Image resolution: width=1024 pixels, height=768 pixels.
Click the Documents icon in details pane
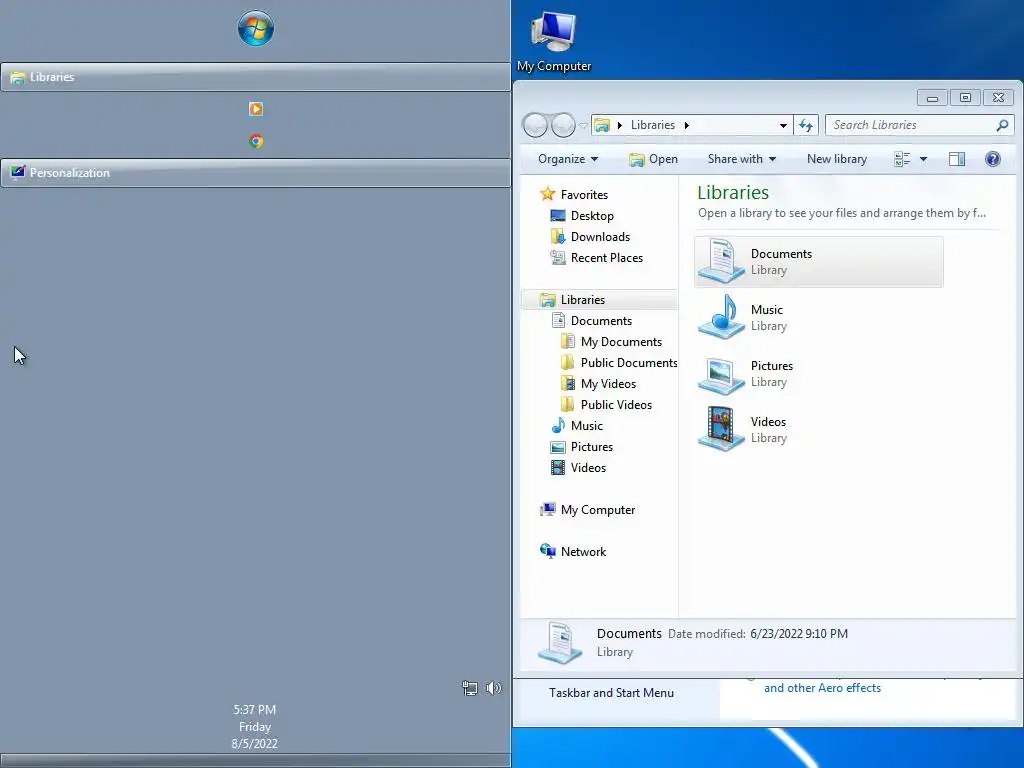point(560,643)
